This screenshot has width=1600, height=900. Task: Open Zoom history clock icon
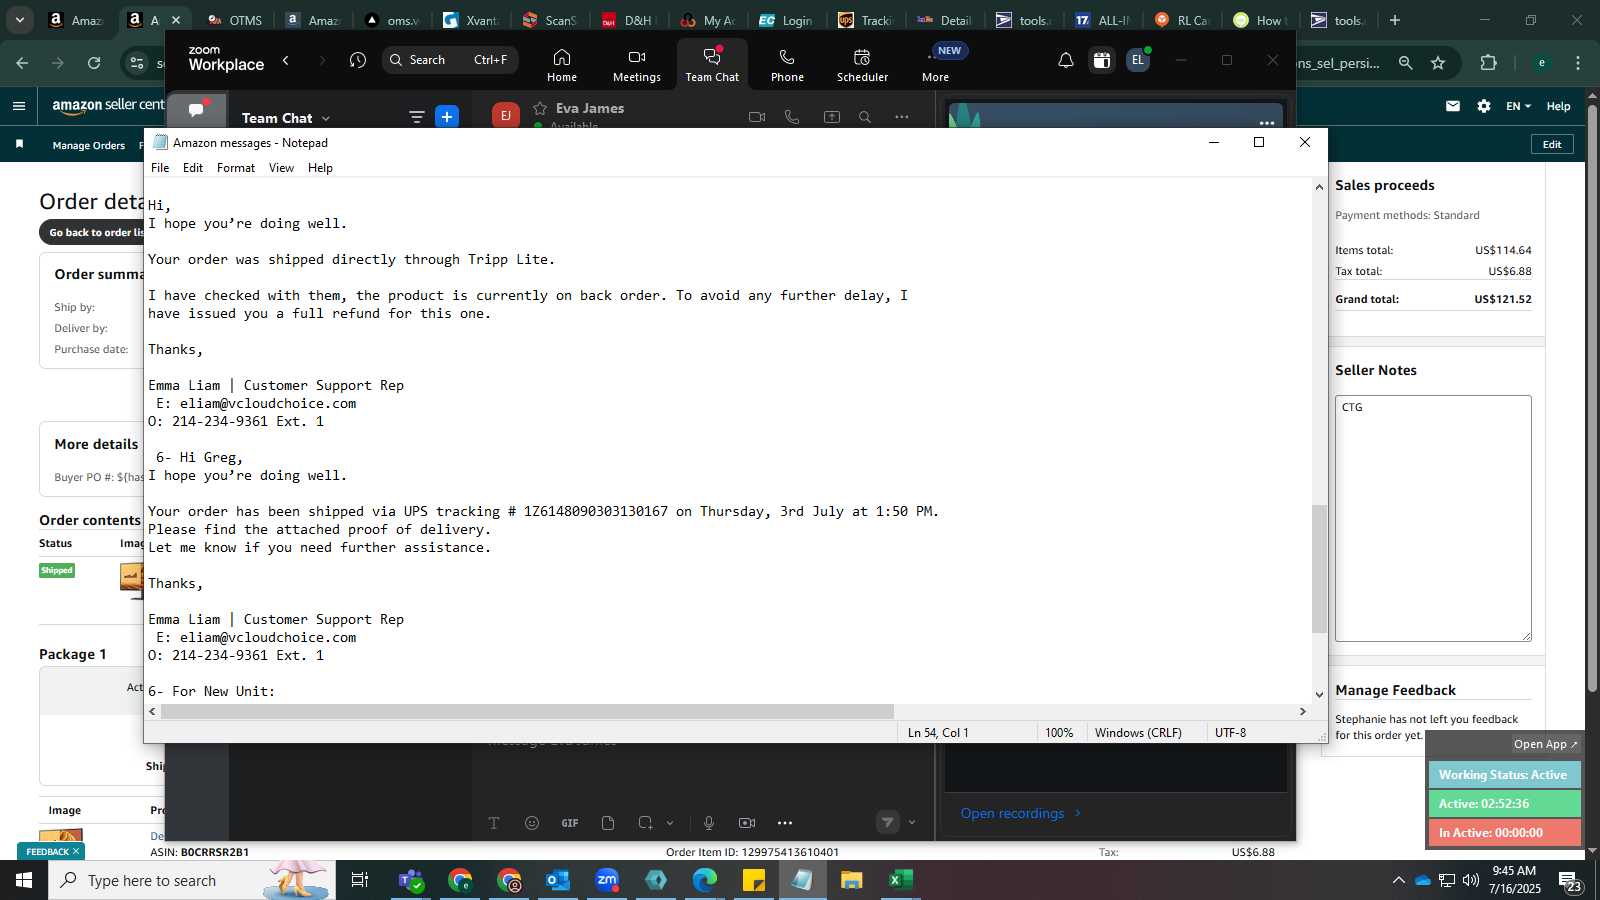358,60
